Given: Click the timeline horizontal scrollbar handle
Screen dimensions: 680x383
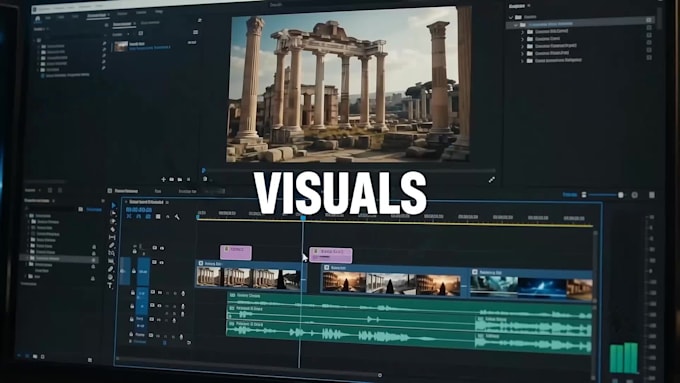Looking at the screenshot, I should click(x=380, y=375).
